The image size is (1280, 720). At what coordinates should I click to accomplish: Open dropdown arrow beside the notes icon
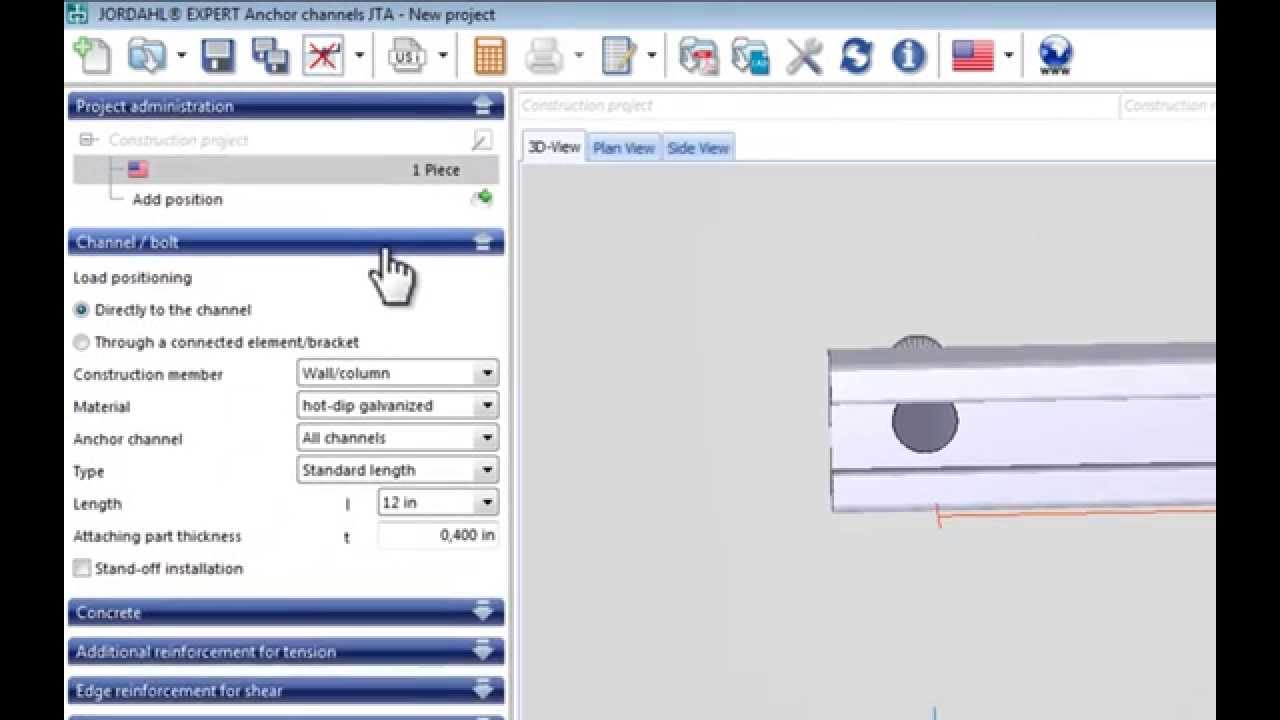click(652, 55)
